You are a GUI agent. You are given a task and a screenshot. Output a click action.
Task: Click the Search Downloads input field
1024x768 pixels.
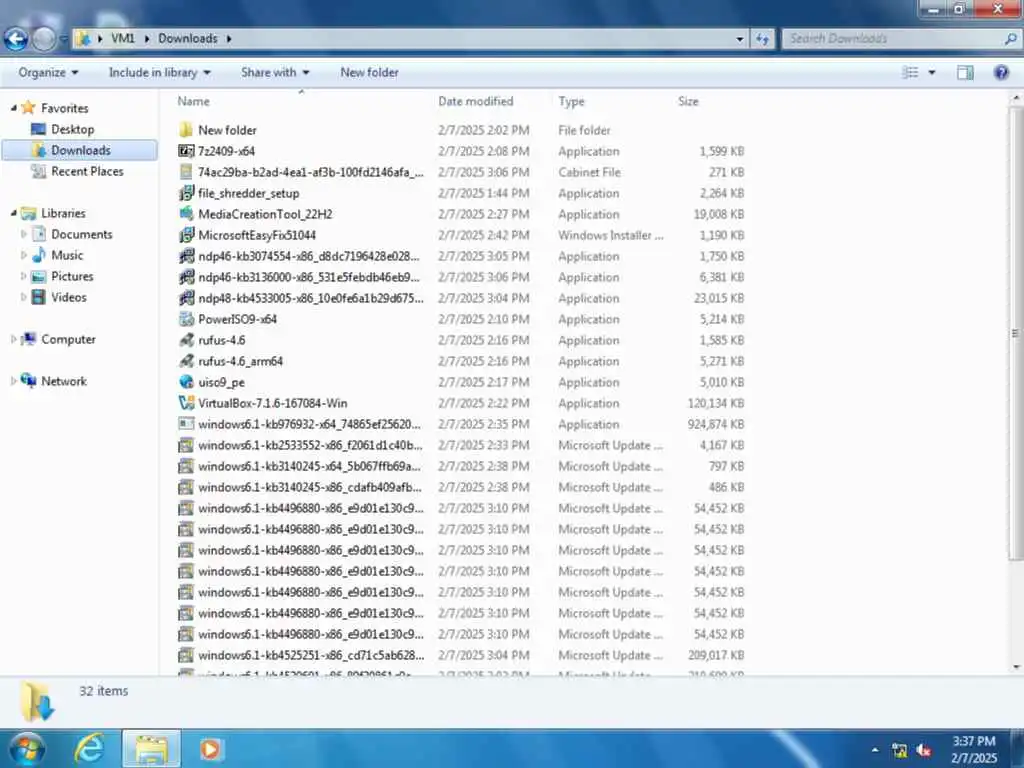coord(895,39)
